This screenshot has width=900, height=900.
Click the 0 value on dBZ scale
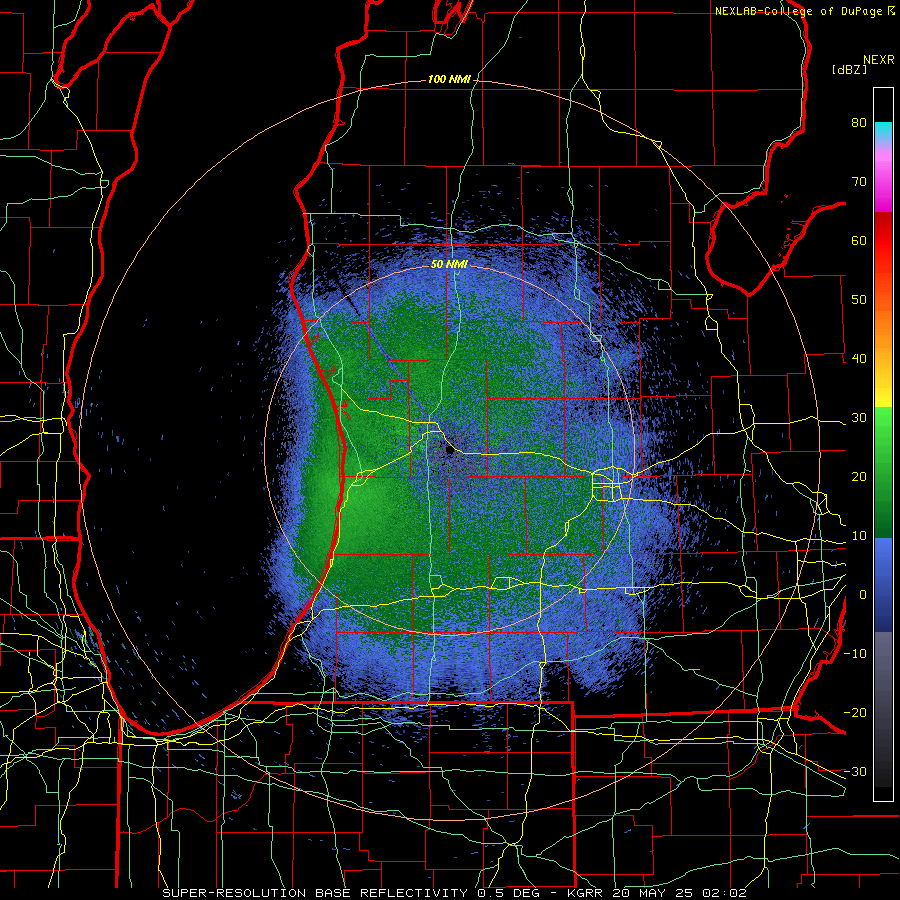click(x=863, y=595)
